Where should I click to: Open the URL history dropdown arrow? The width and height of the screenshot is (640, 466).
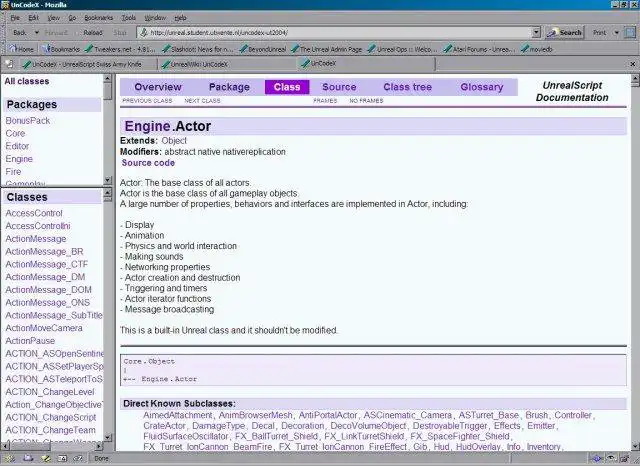coord(536,33)
